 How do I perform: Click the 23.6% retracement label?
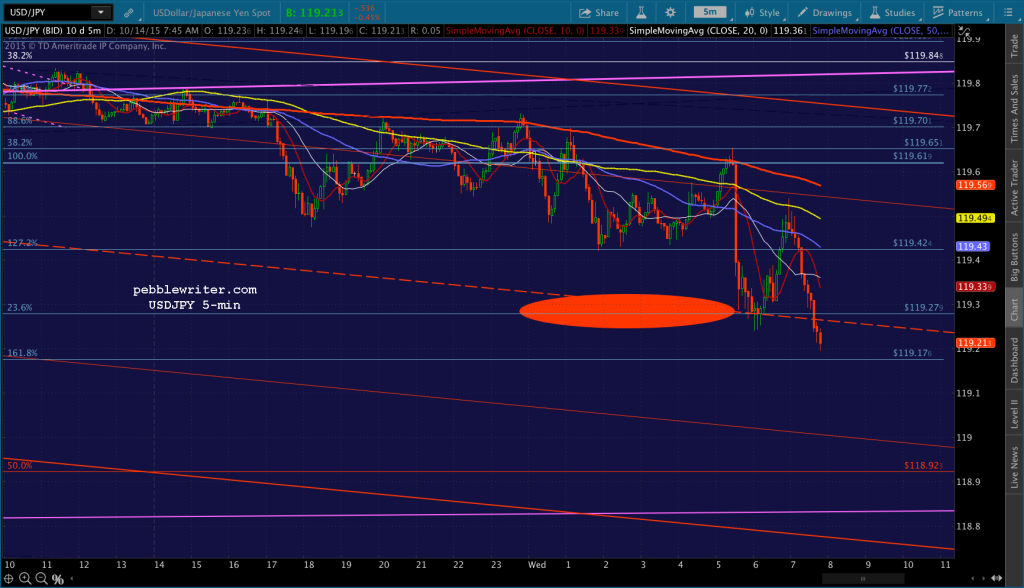[20, 308]
